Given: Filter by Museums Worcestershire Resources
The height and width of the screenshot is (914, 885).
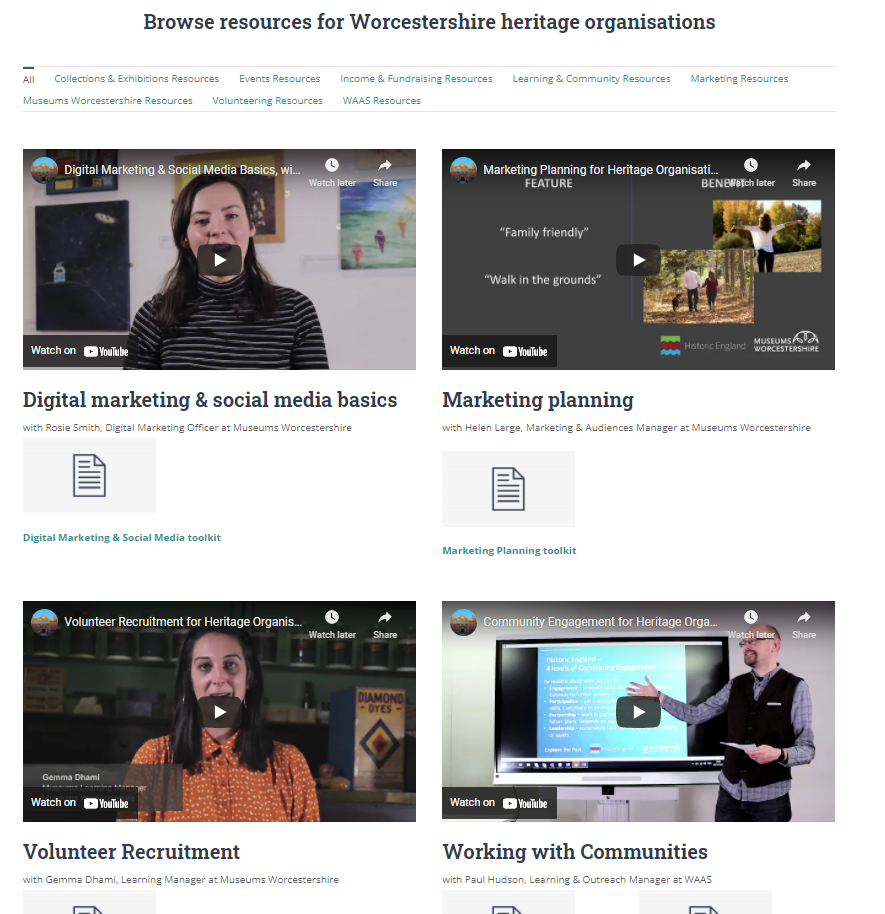Looking at the screenshot, I should (108, 101).
